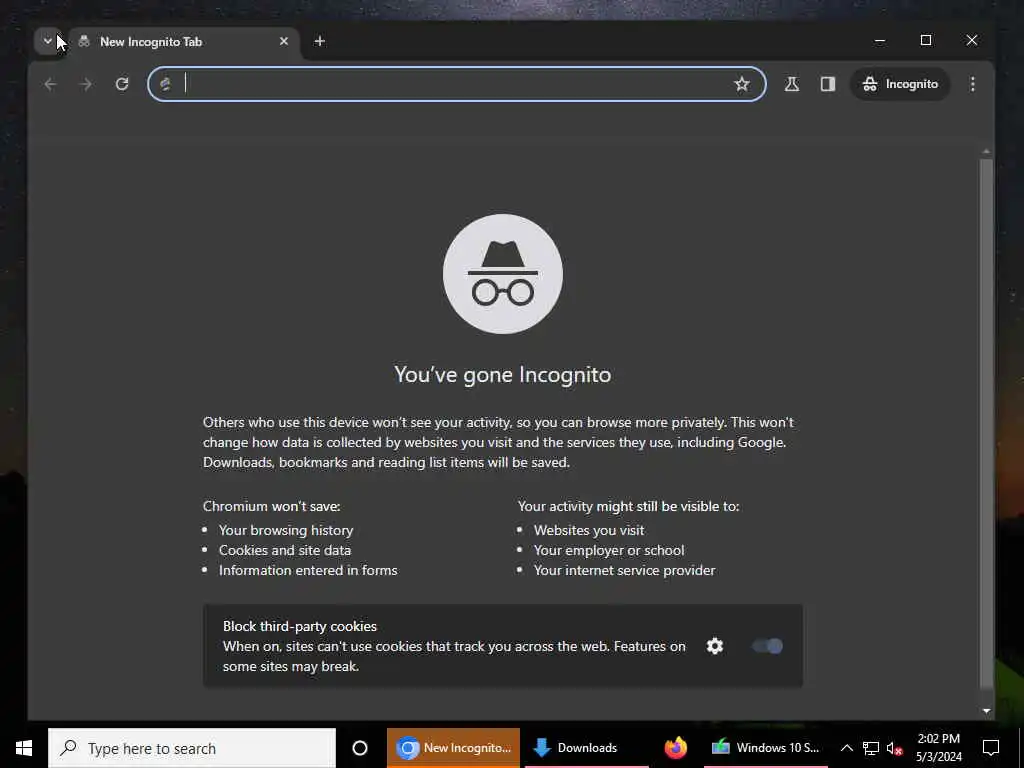This screenshot has width=1024, height=768.
Task: Open the notification center icon
Action: (x=991, y=748)
